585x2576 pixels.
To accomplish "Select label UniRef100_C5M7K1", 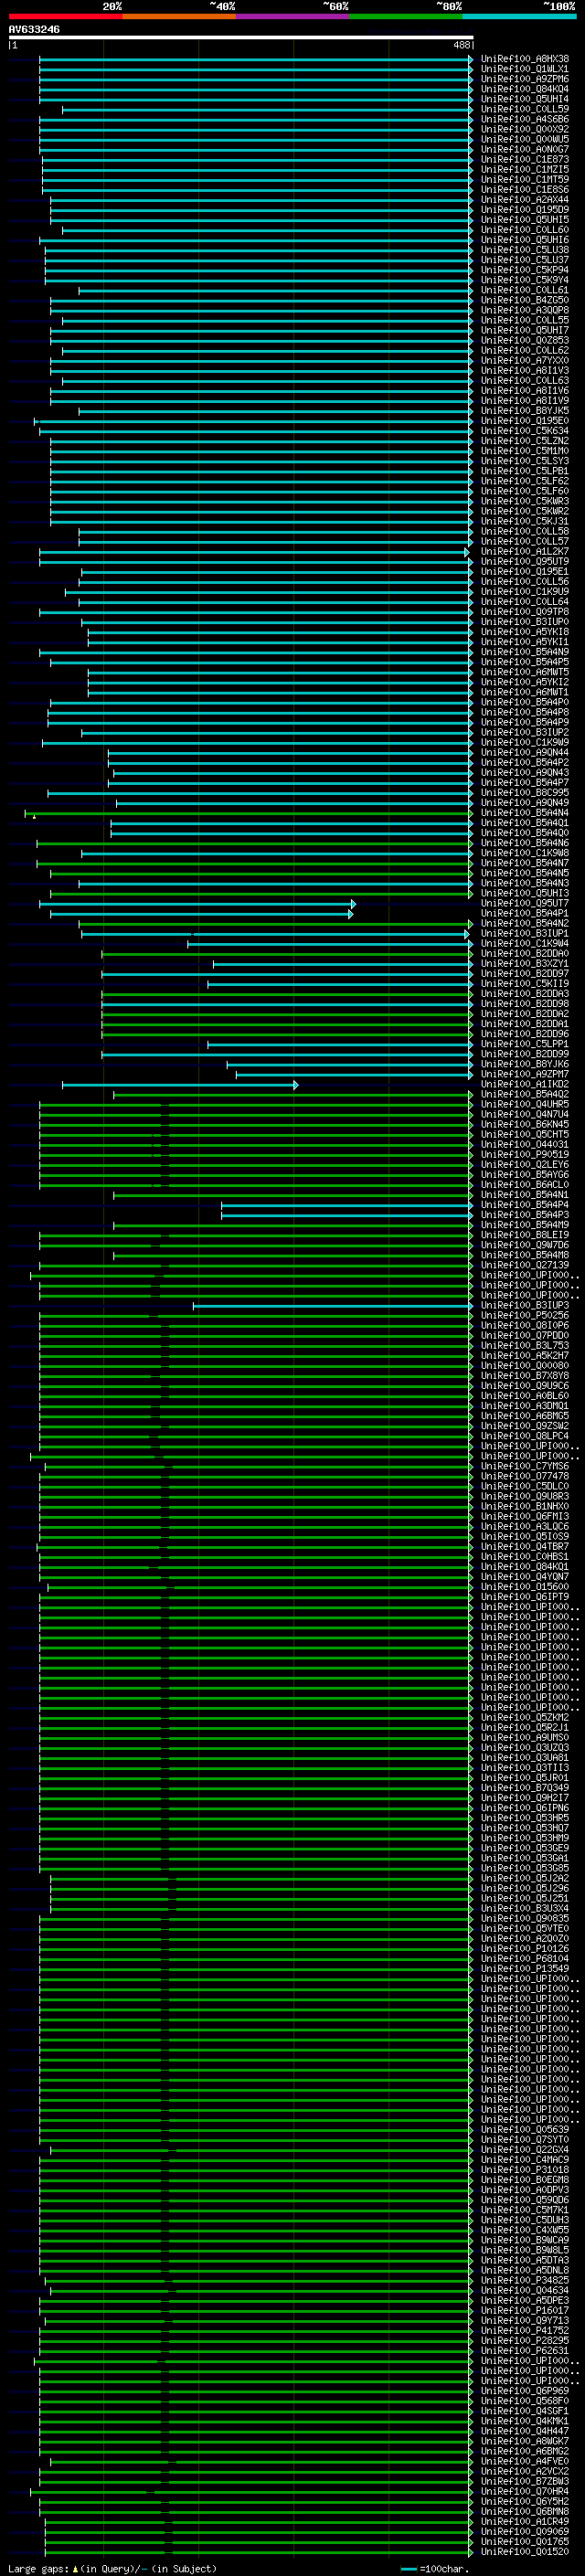I will click(x=525, y=2210).
